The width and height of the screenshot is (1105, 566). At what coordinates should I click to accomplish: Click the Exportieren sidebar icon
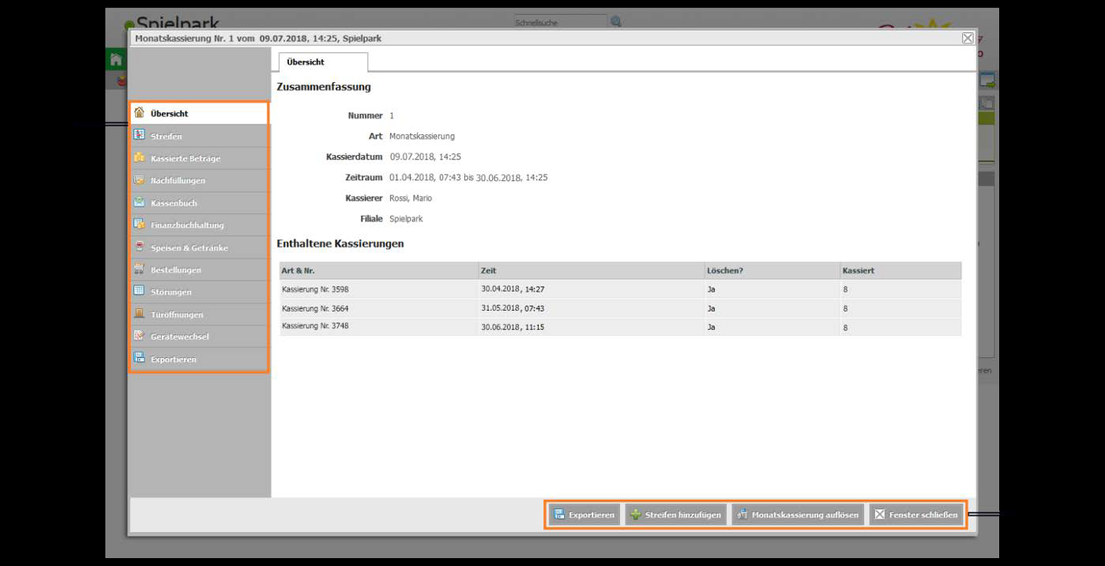pyautogui.click(x=140, y=359)
